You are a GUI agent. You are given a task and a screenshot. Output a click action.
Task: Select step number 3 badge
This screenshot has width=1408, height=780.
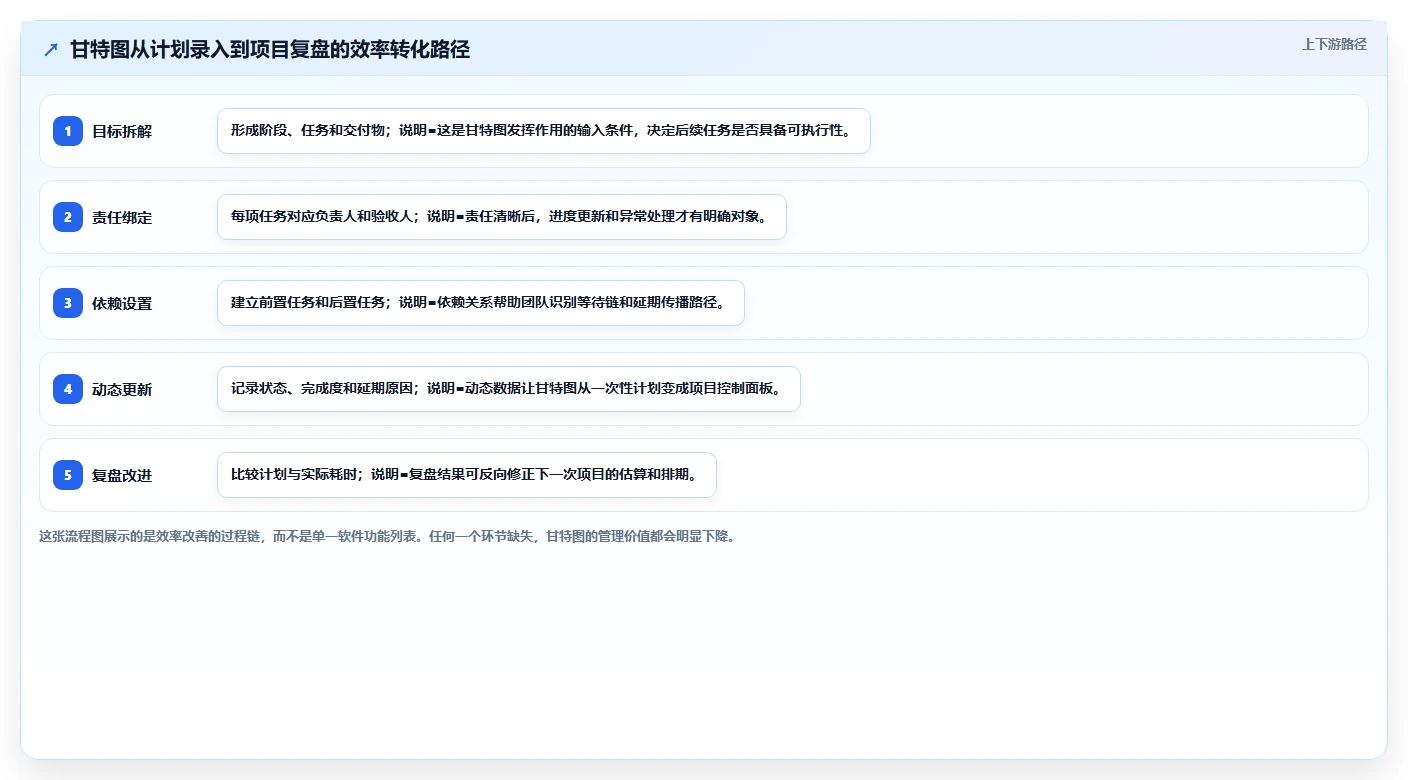point(68,303)
